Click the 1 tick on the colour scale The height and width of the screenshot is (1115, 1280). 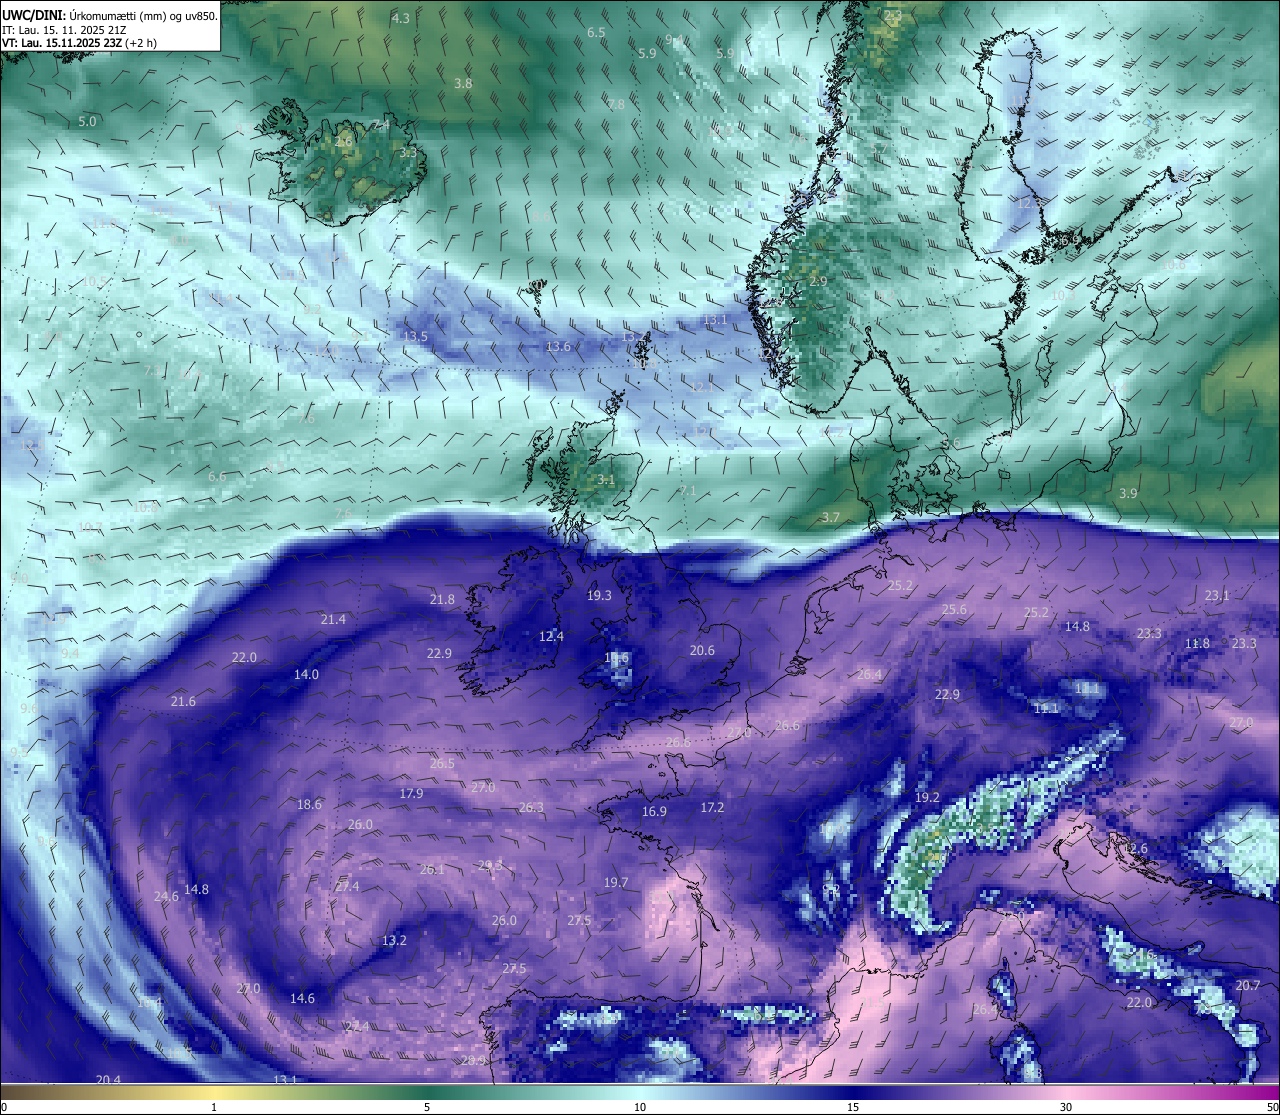[214, 1107]
